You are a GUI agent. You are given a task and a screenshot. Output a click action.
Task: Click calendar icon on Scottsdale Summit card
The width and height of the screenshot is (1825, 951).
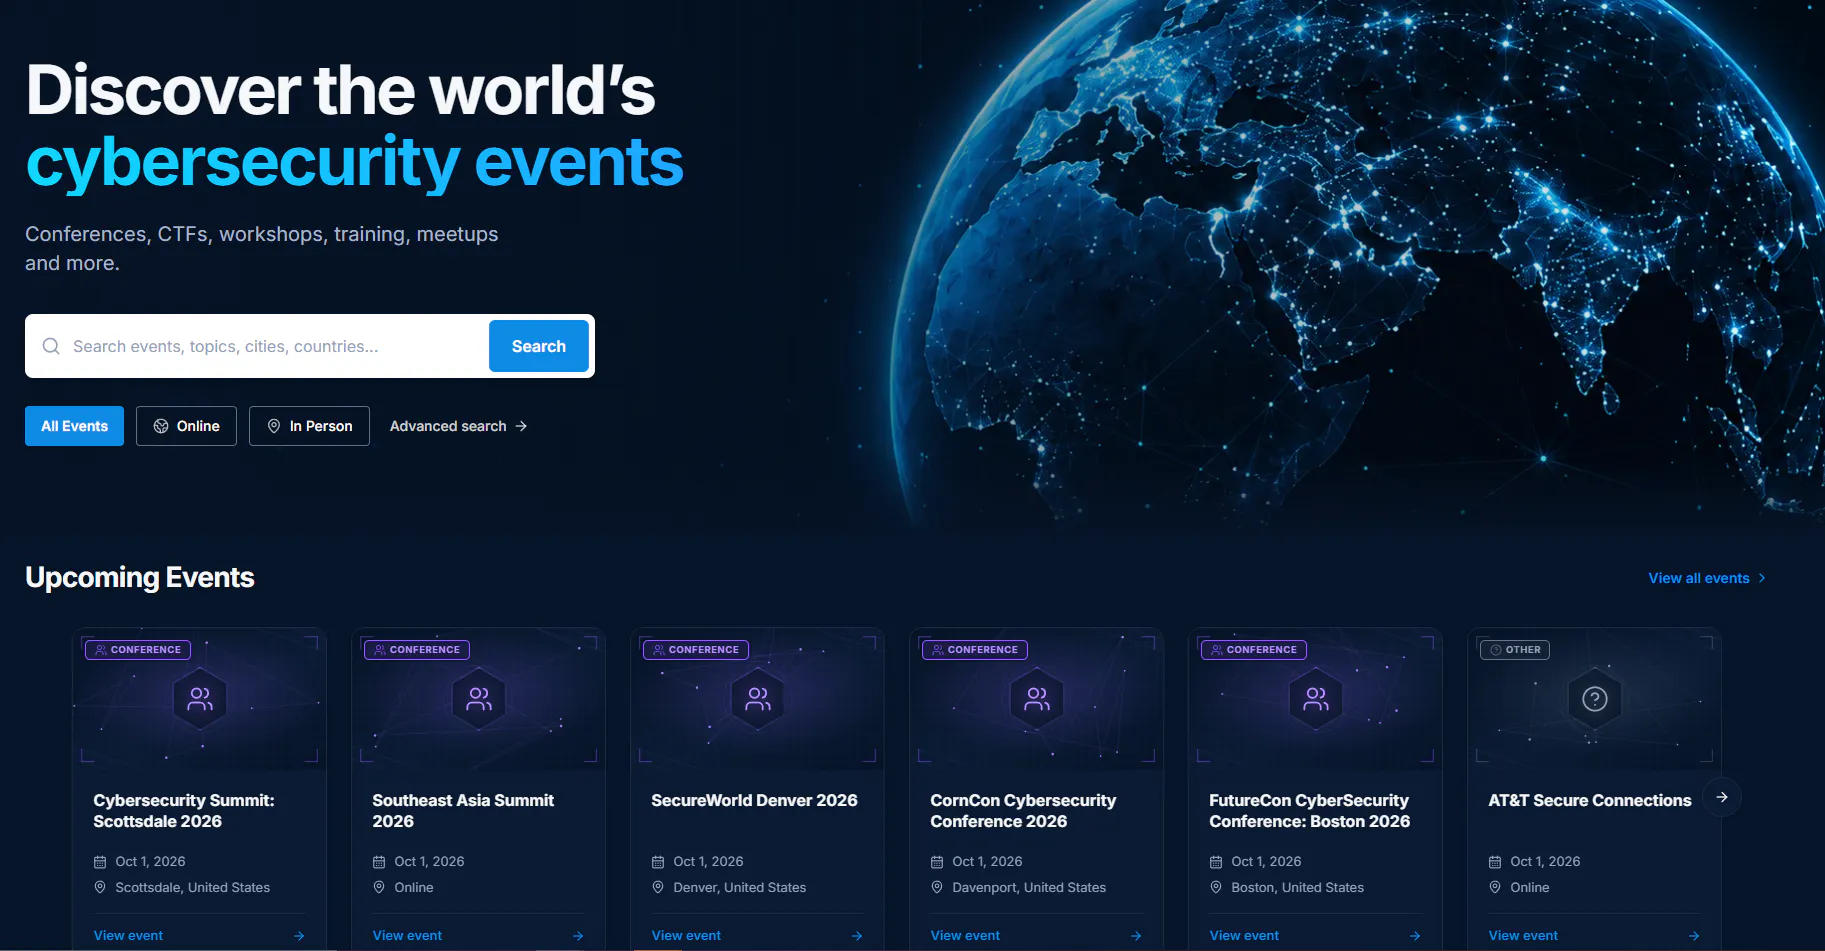[100, 862]
